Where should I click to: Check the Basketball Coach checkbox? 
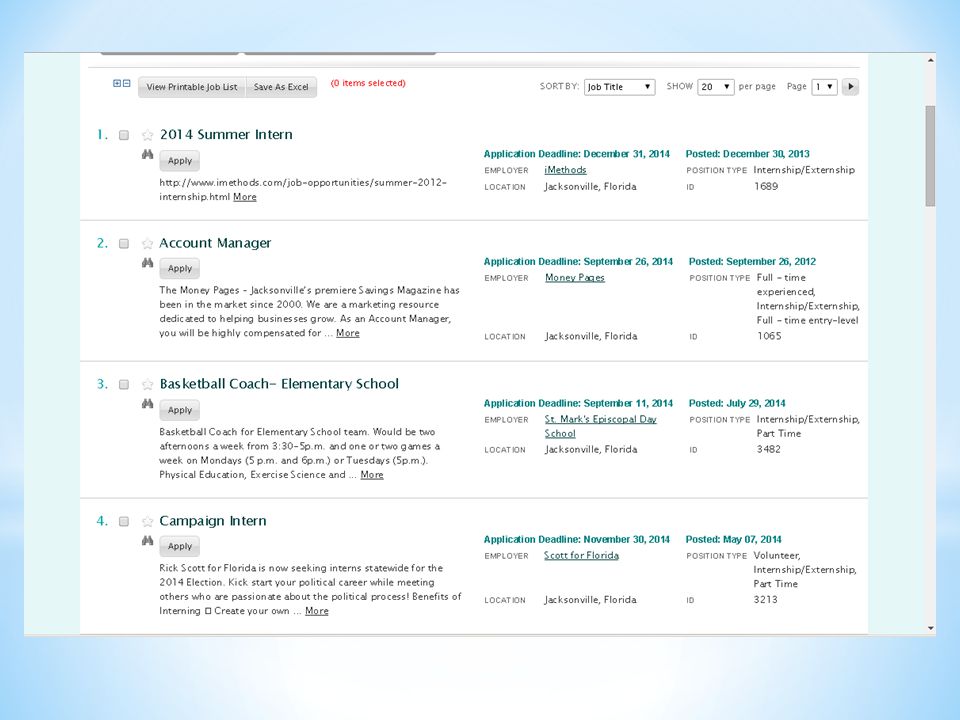coord(124,384)
